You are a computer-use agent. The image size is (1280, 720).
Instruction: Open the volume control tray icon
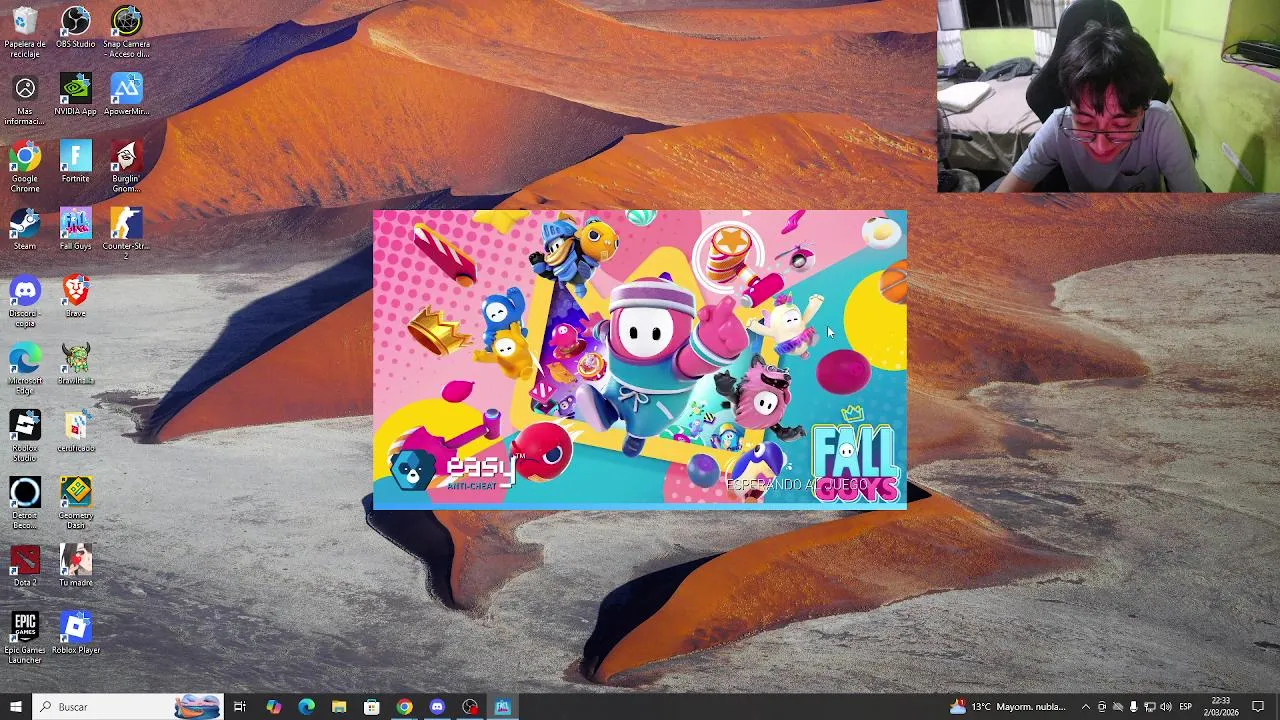click(x=1166, y=707)
